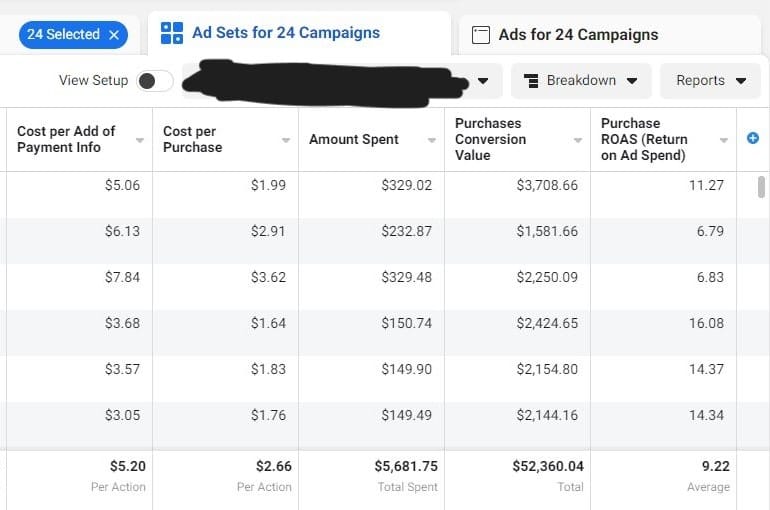Screen dimensions: 770x510
Task: Open the Breakdown dropdown
Action: coord(581,81)
